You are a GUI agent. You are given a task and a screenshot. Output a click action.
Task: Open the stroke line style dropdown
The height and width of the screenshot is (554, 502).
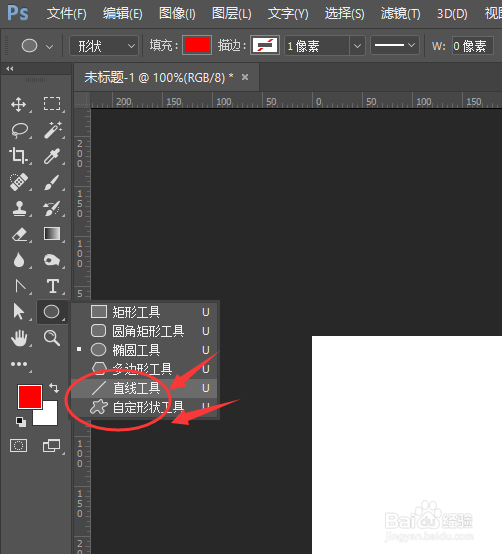click(395, 45)
